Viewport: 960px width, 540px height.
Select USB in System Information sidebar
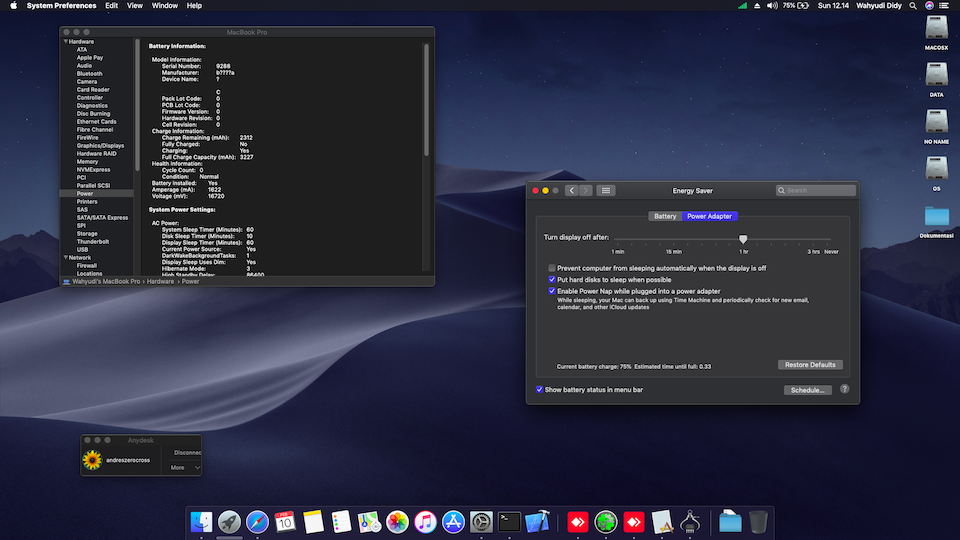[x=82, y=250]
